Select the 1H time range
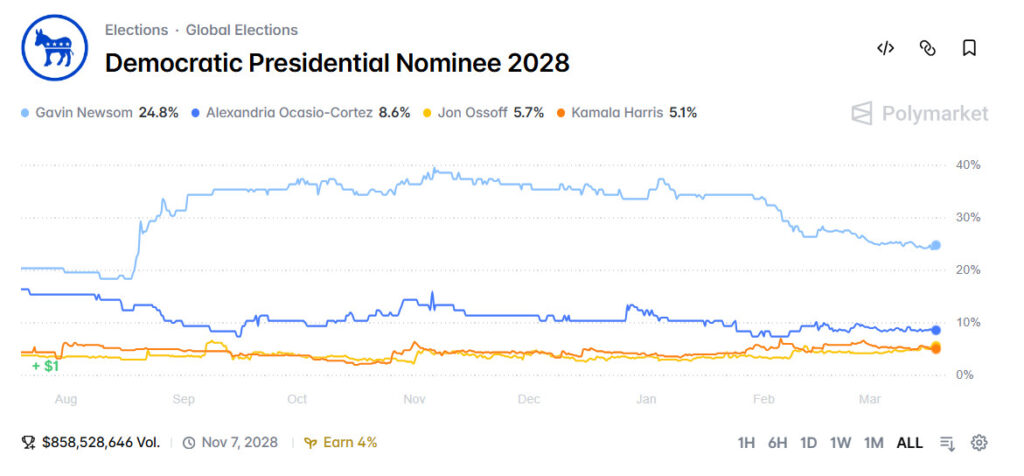The height and width of the screenshot is (476, 1024). pos(746,442)
